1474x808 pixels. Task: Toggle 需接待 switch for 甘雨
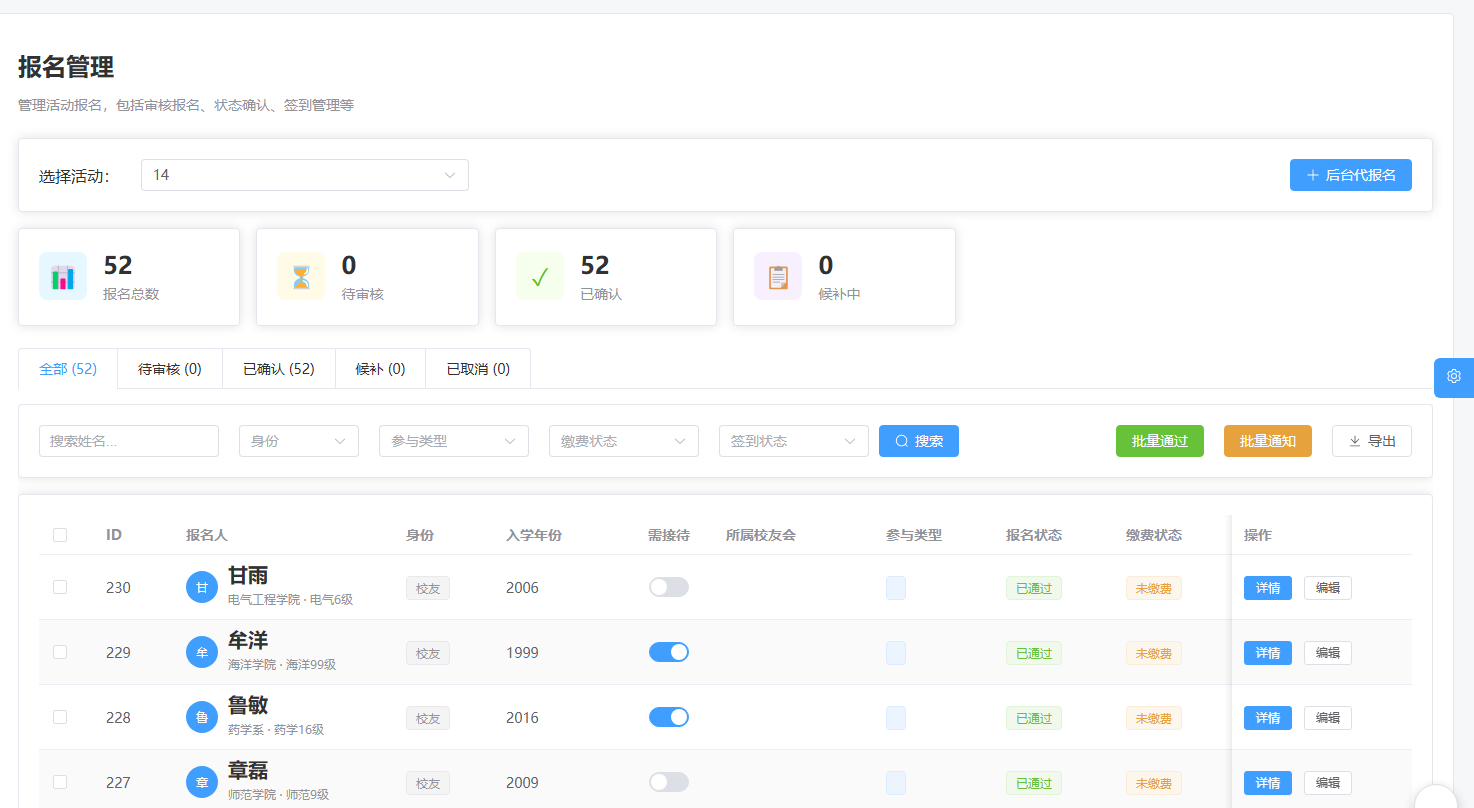pyautogui.click(x=669, y=587)
